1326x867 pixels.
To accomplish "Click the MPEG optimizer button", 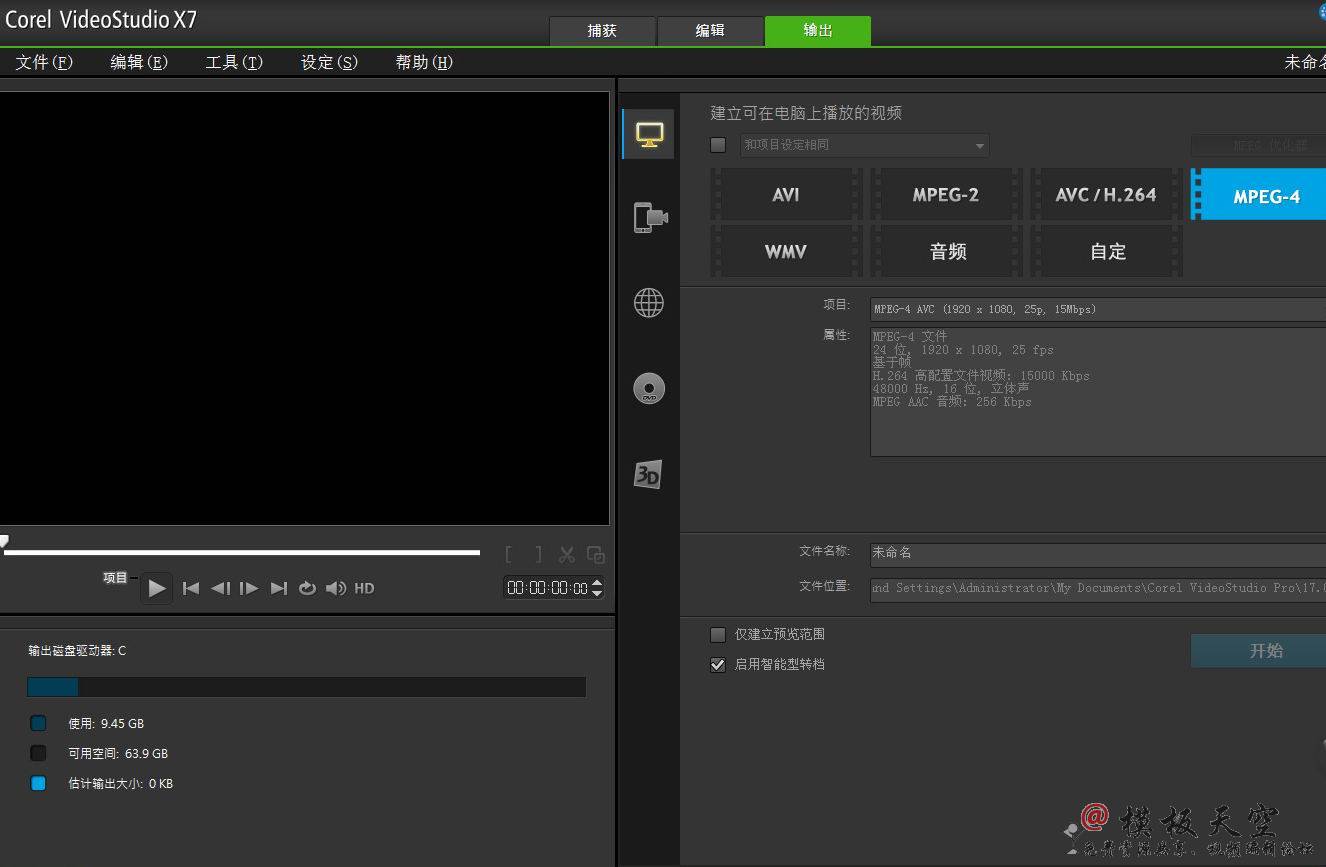I will (x=1258, y=146).
